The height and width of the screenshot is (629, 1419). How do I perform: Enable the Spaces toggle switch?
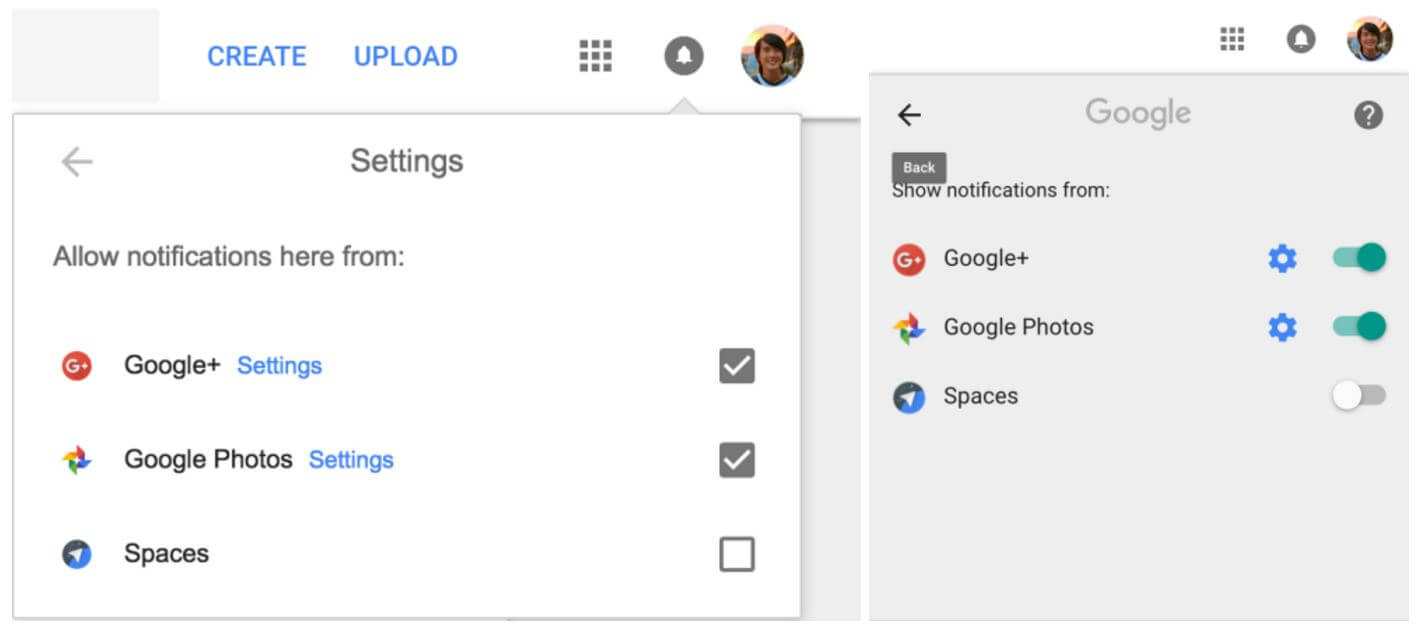click(x=1359, y=396)
